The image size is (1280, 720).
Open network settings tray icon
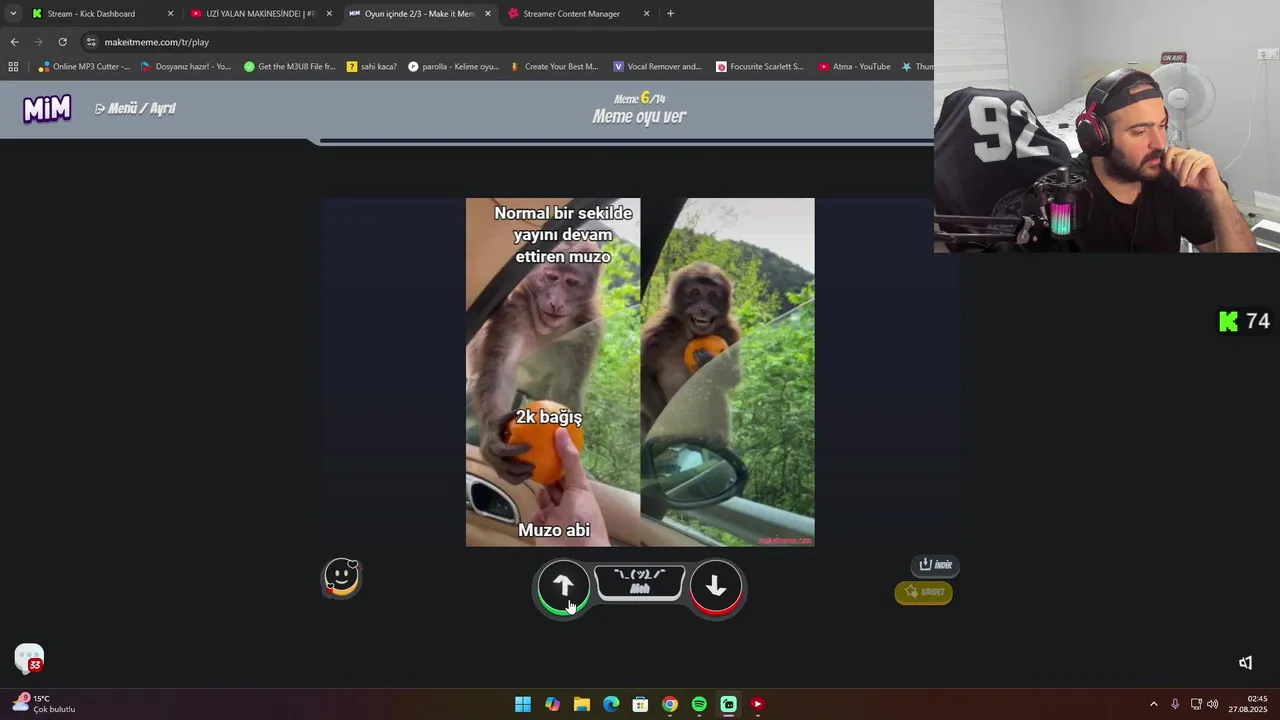point(1196,704)
